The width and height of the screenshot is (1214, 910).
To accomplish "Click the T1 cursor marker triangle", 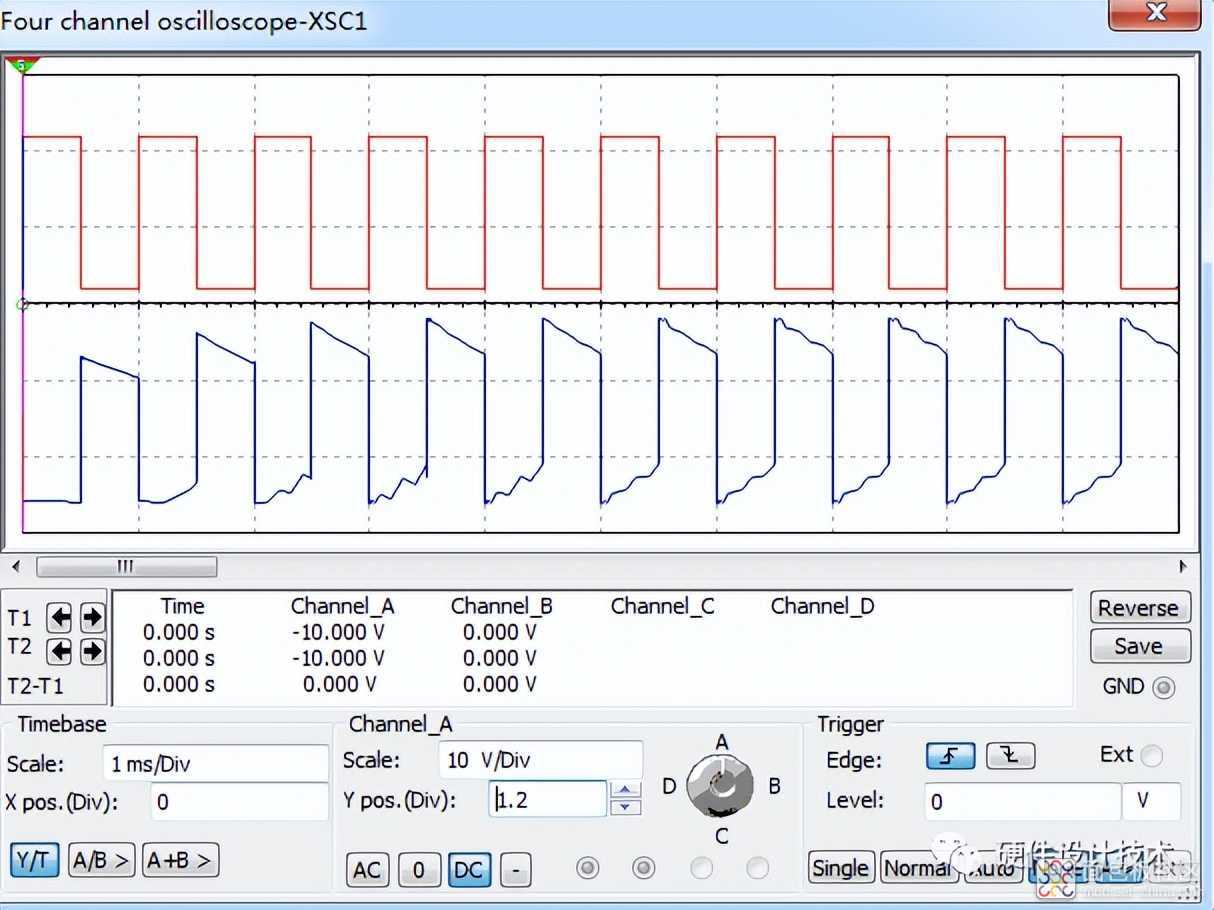I will [21, 66].
